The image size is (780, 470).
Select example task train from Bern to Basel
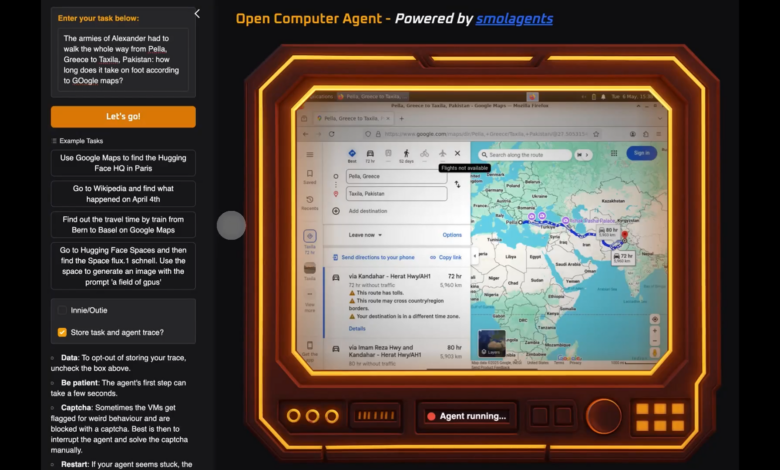123,224
